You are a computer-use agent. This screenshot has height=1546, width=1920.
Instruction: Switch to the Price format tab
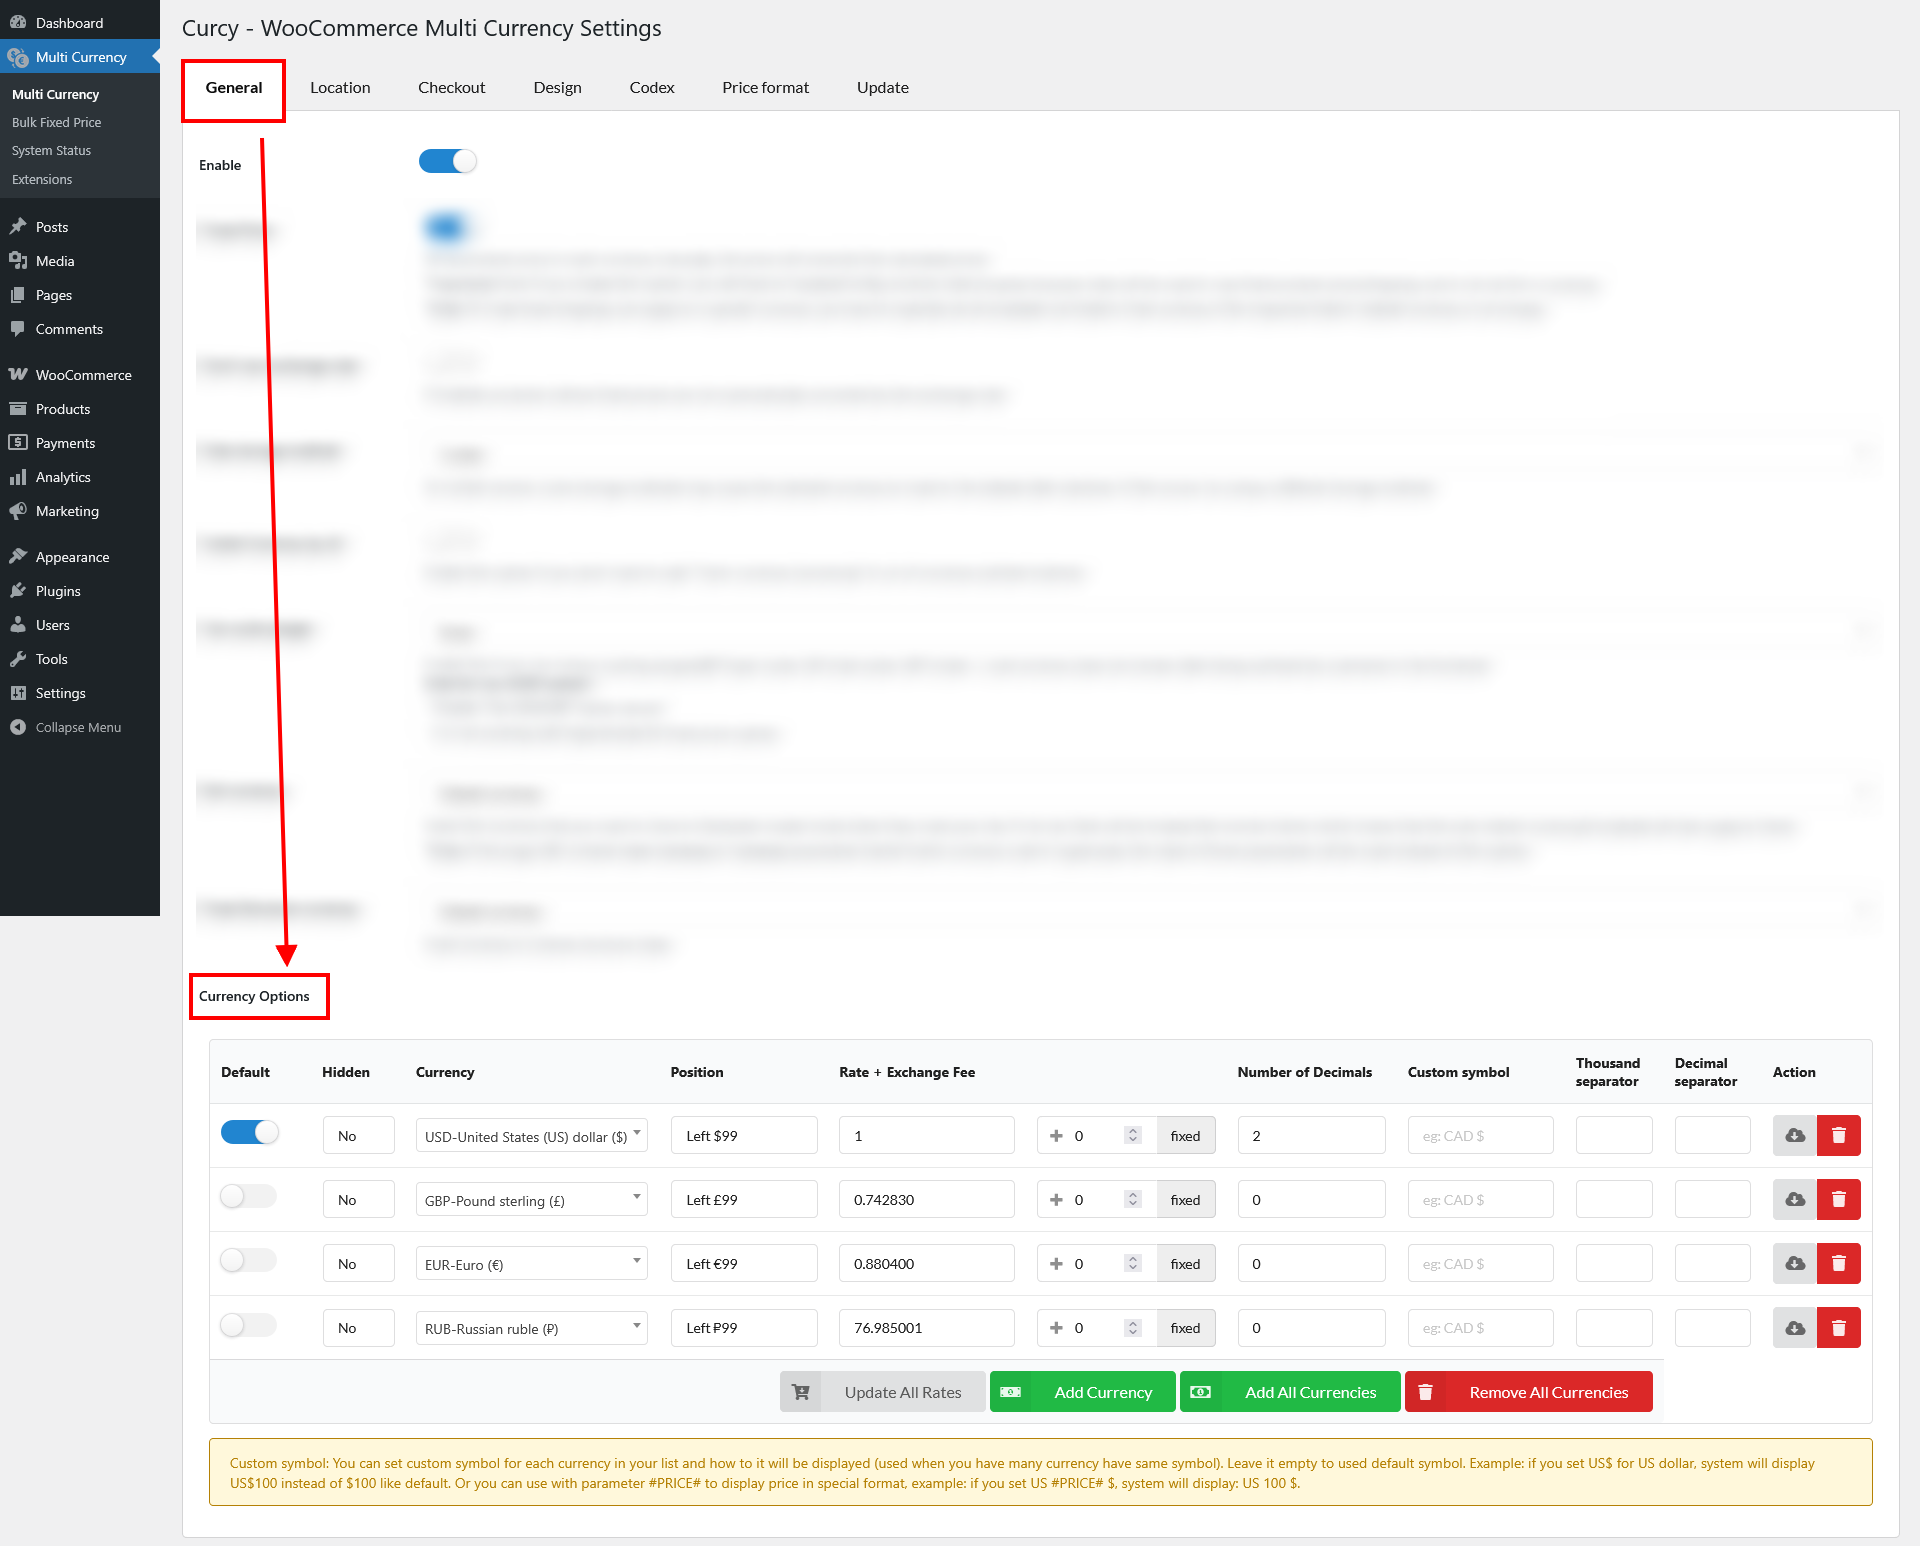[x=766, y=88]
